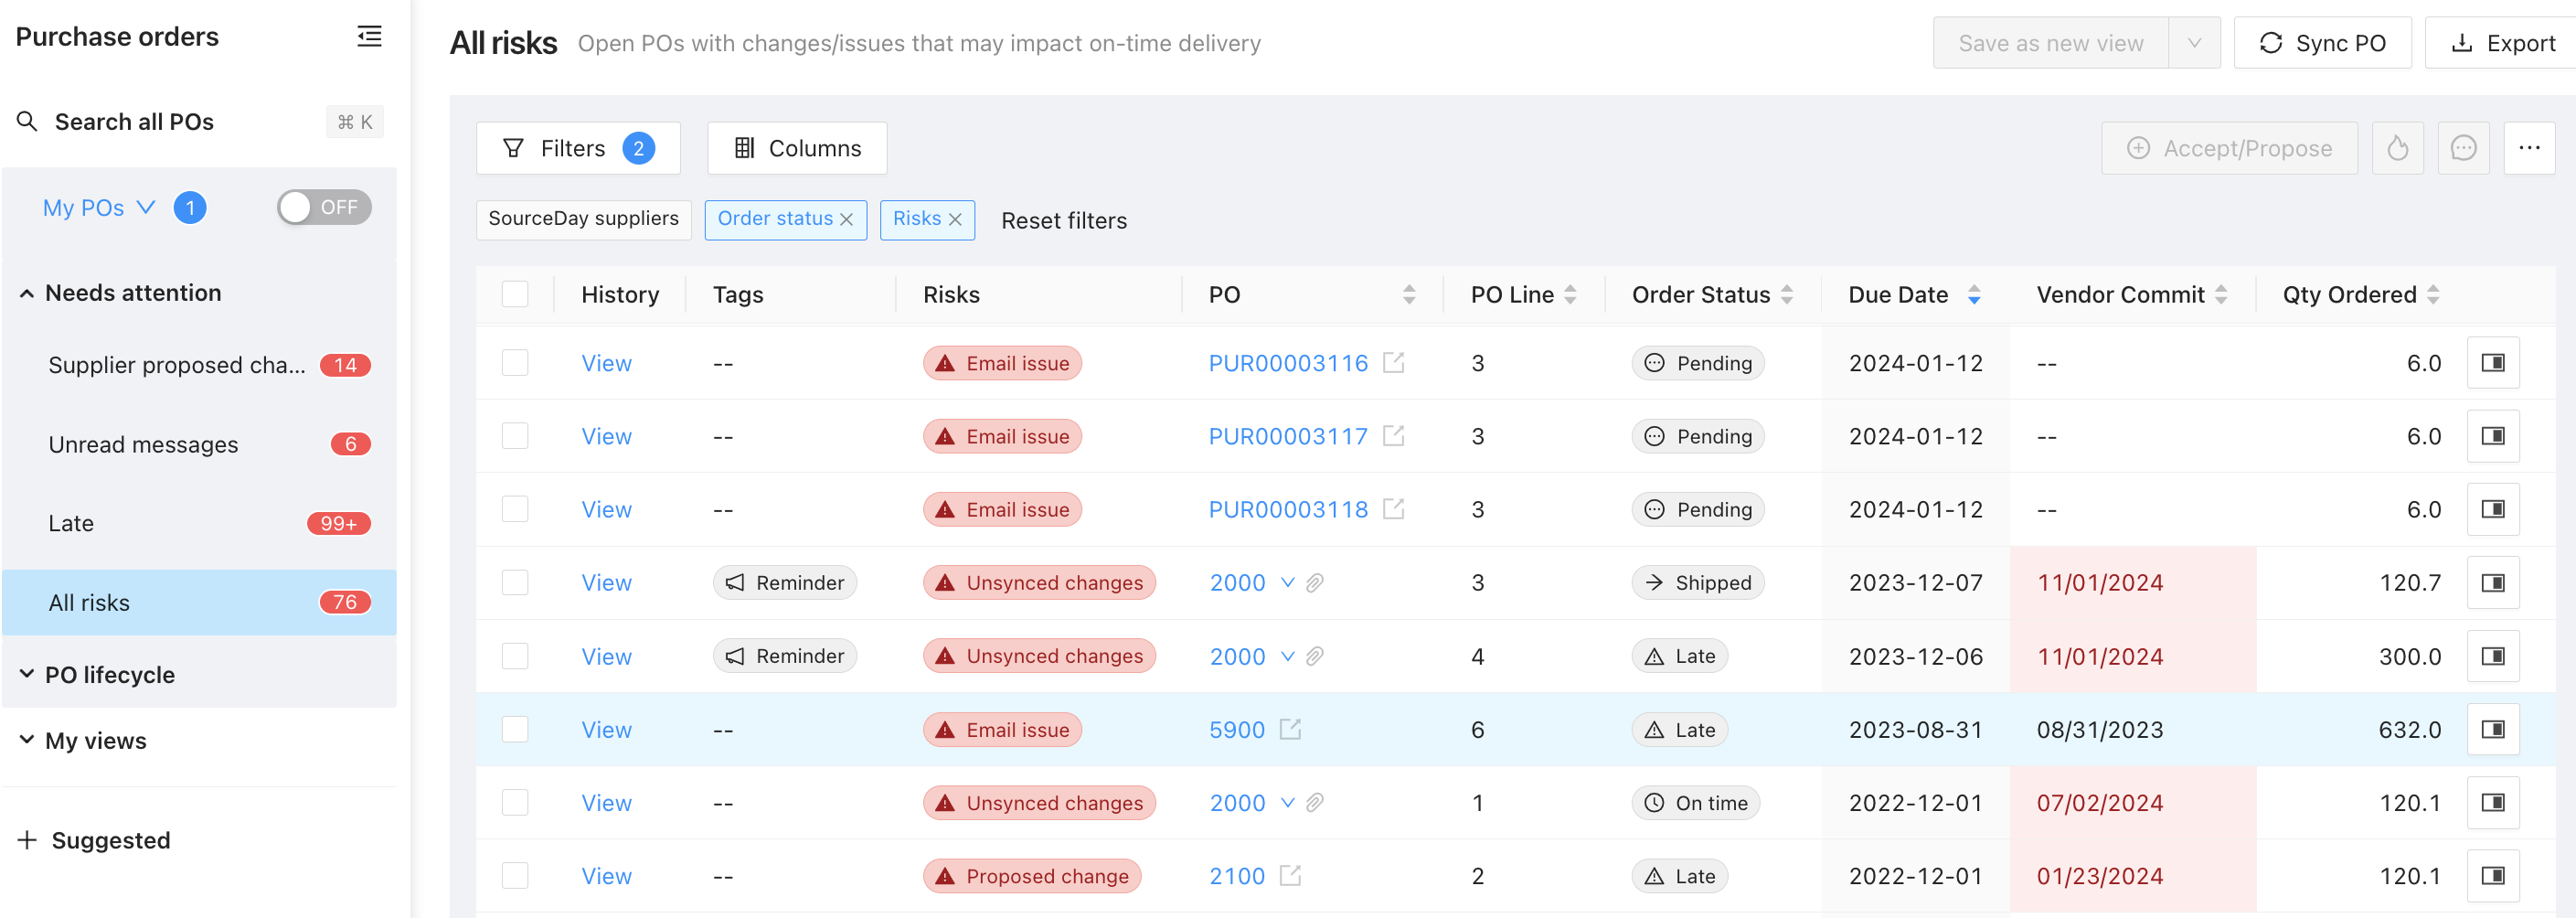Expand PO 2000 chevron on Shipped row
This screenshot has width=2576, height=918.
pyautogui.click(x=1288, y=583)
